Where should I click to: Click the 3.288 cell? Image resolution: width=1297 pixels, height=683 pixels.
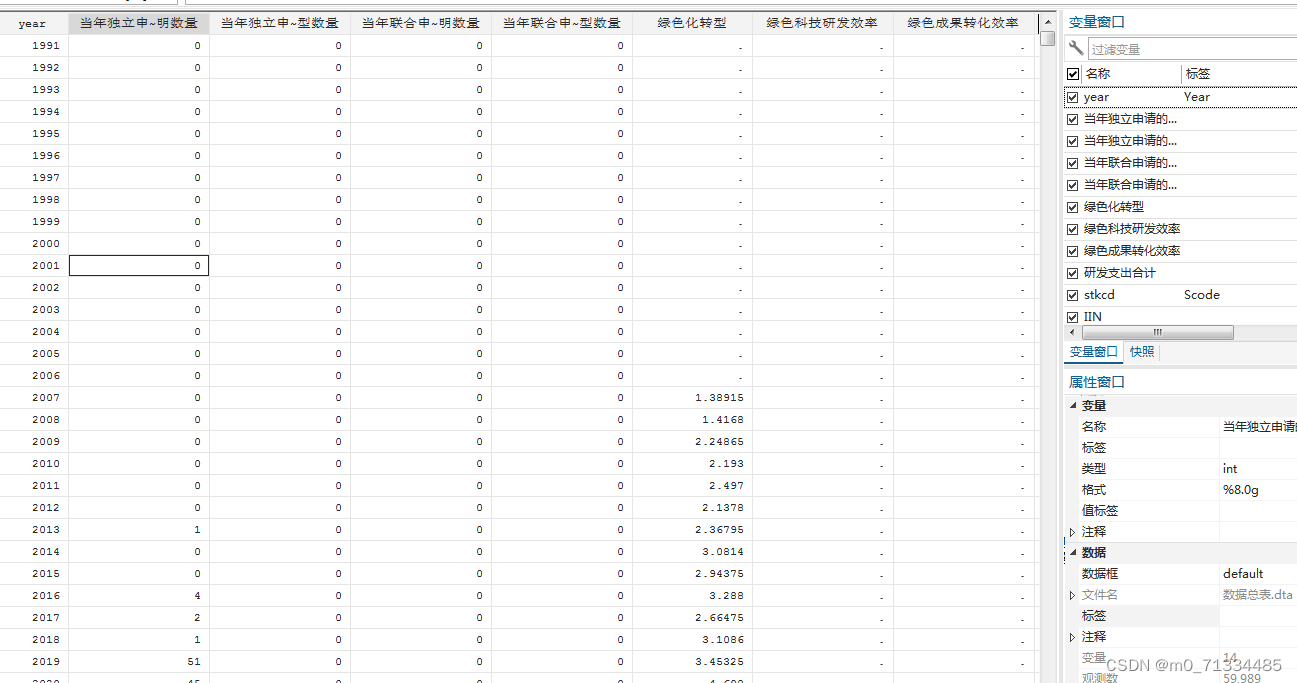tap(692, 595)
